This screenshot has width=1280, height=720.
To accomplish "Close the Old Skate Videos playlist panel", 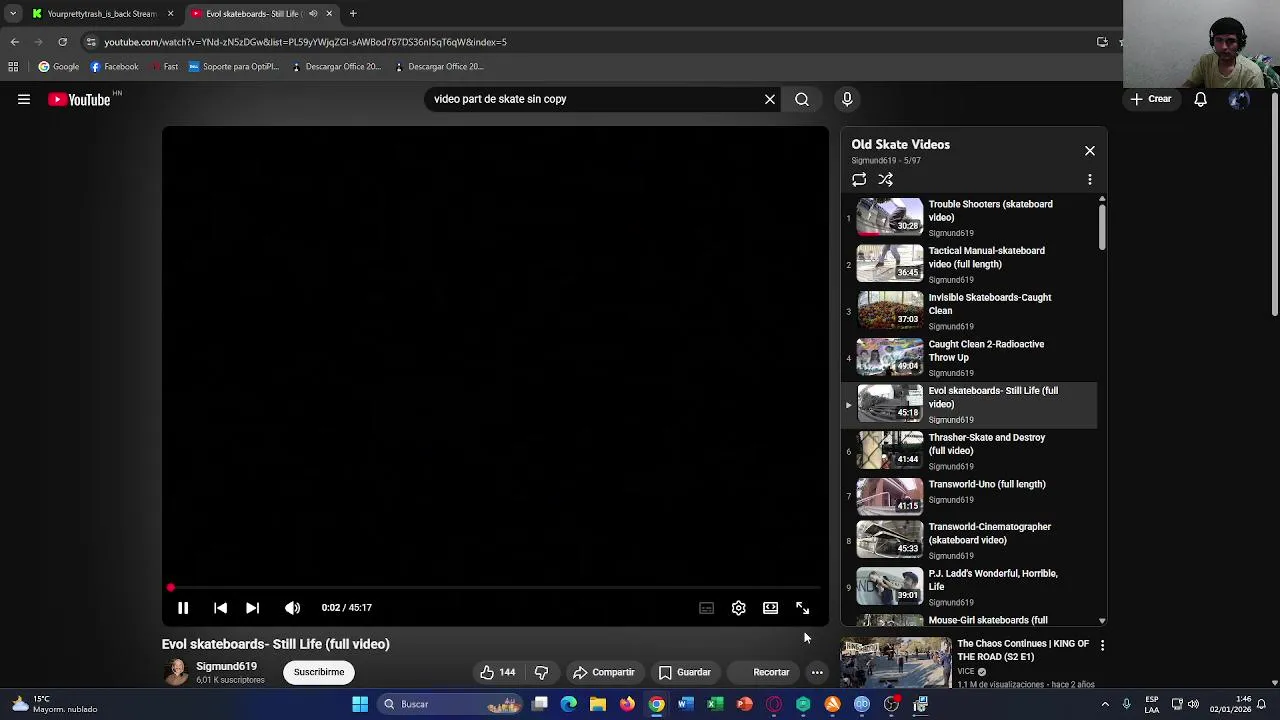I will coord(1090,151).
